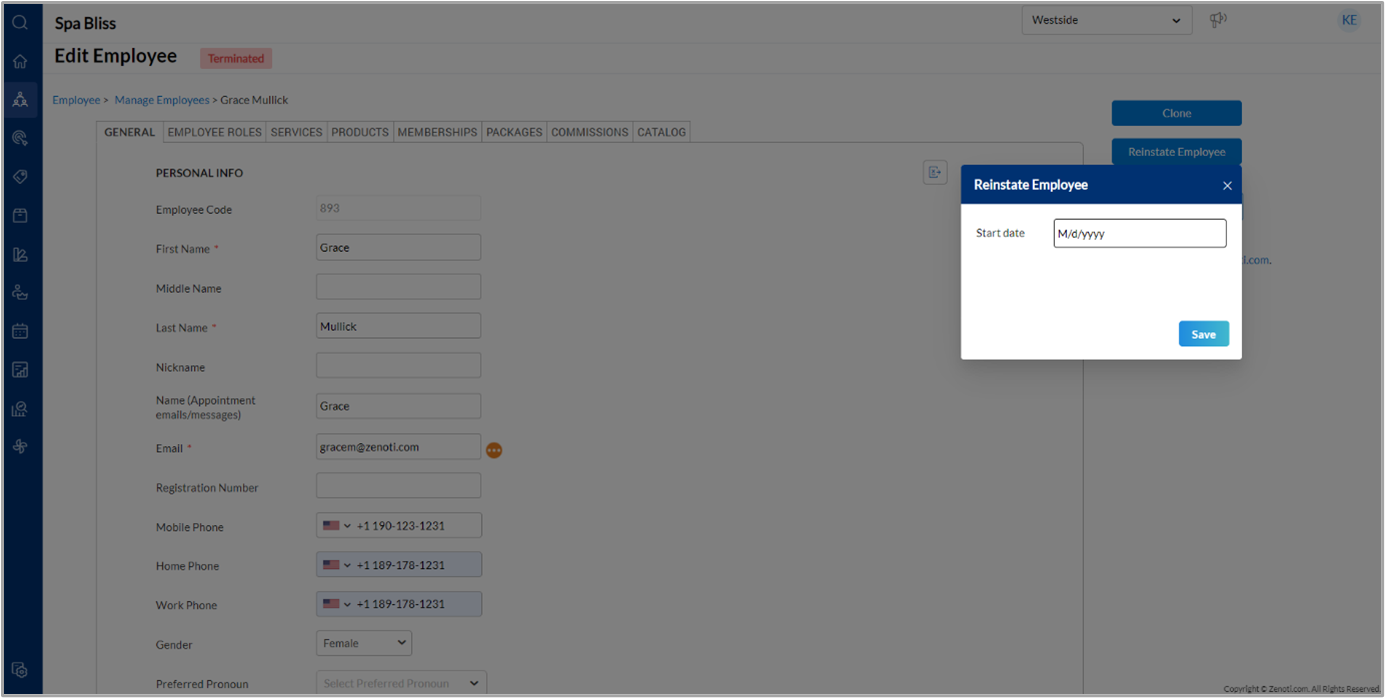Screen dimensions: 1385x698
Task: Open the Memberships tab
Action: pyautogui.click(x=437, y=132)
